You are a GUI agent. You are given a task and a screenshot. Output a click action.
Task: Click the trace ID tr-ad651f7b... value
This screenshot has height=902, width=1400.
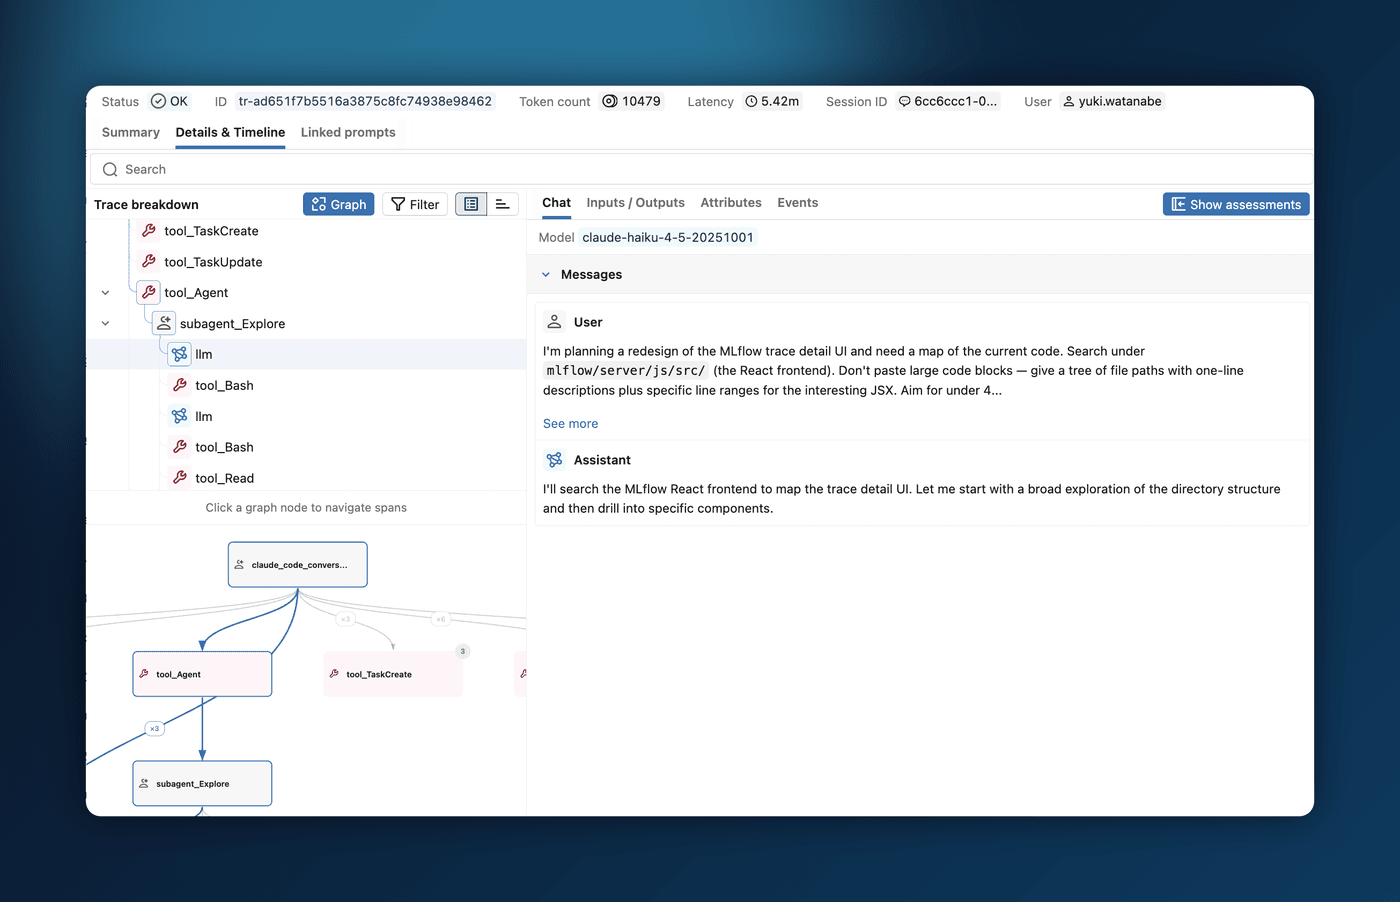(x=365, y=101)
